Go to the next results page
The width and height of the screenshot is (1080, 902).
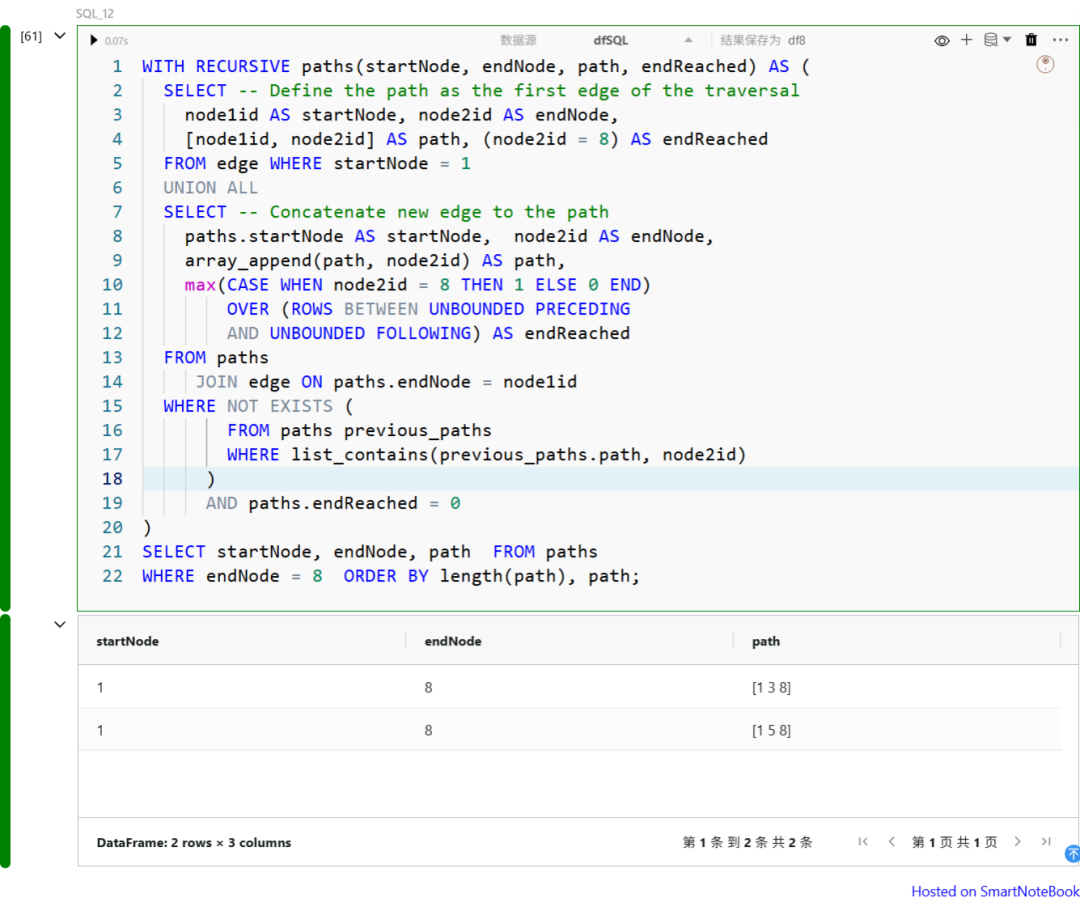pyautogui.click(x=1018, y=842)
